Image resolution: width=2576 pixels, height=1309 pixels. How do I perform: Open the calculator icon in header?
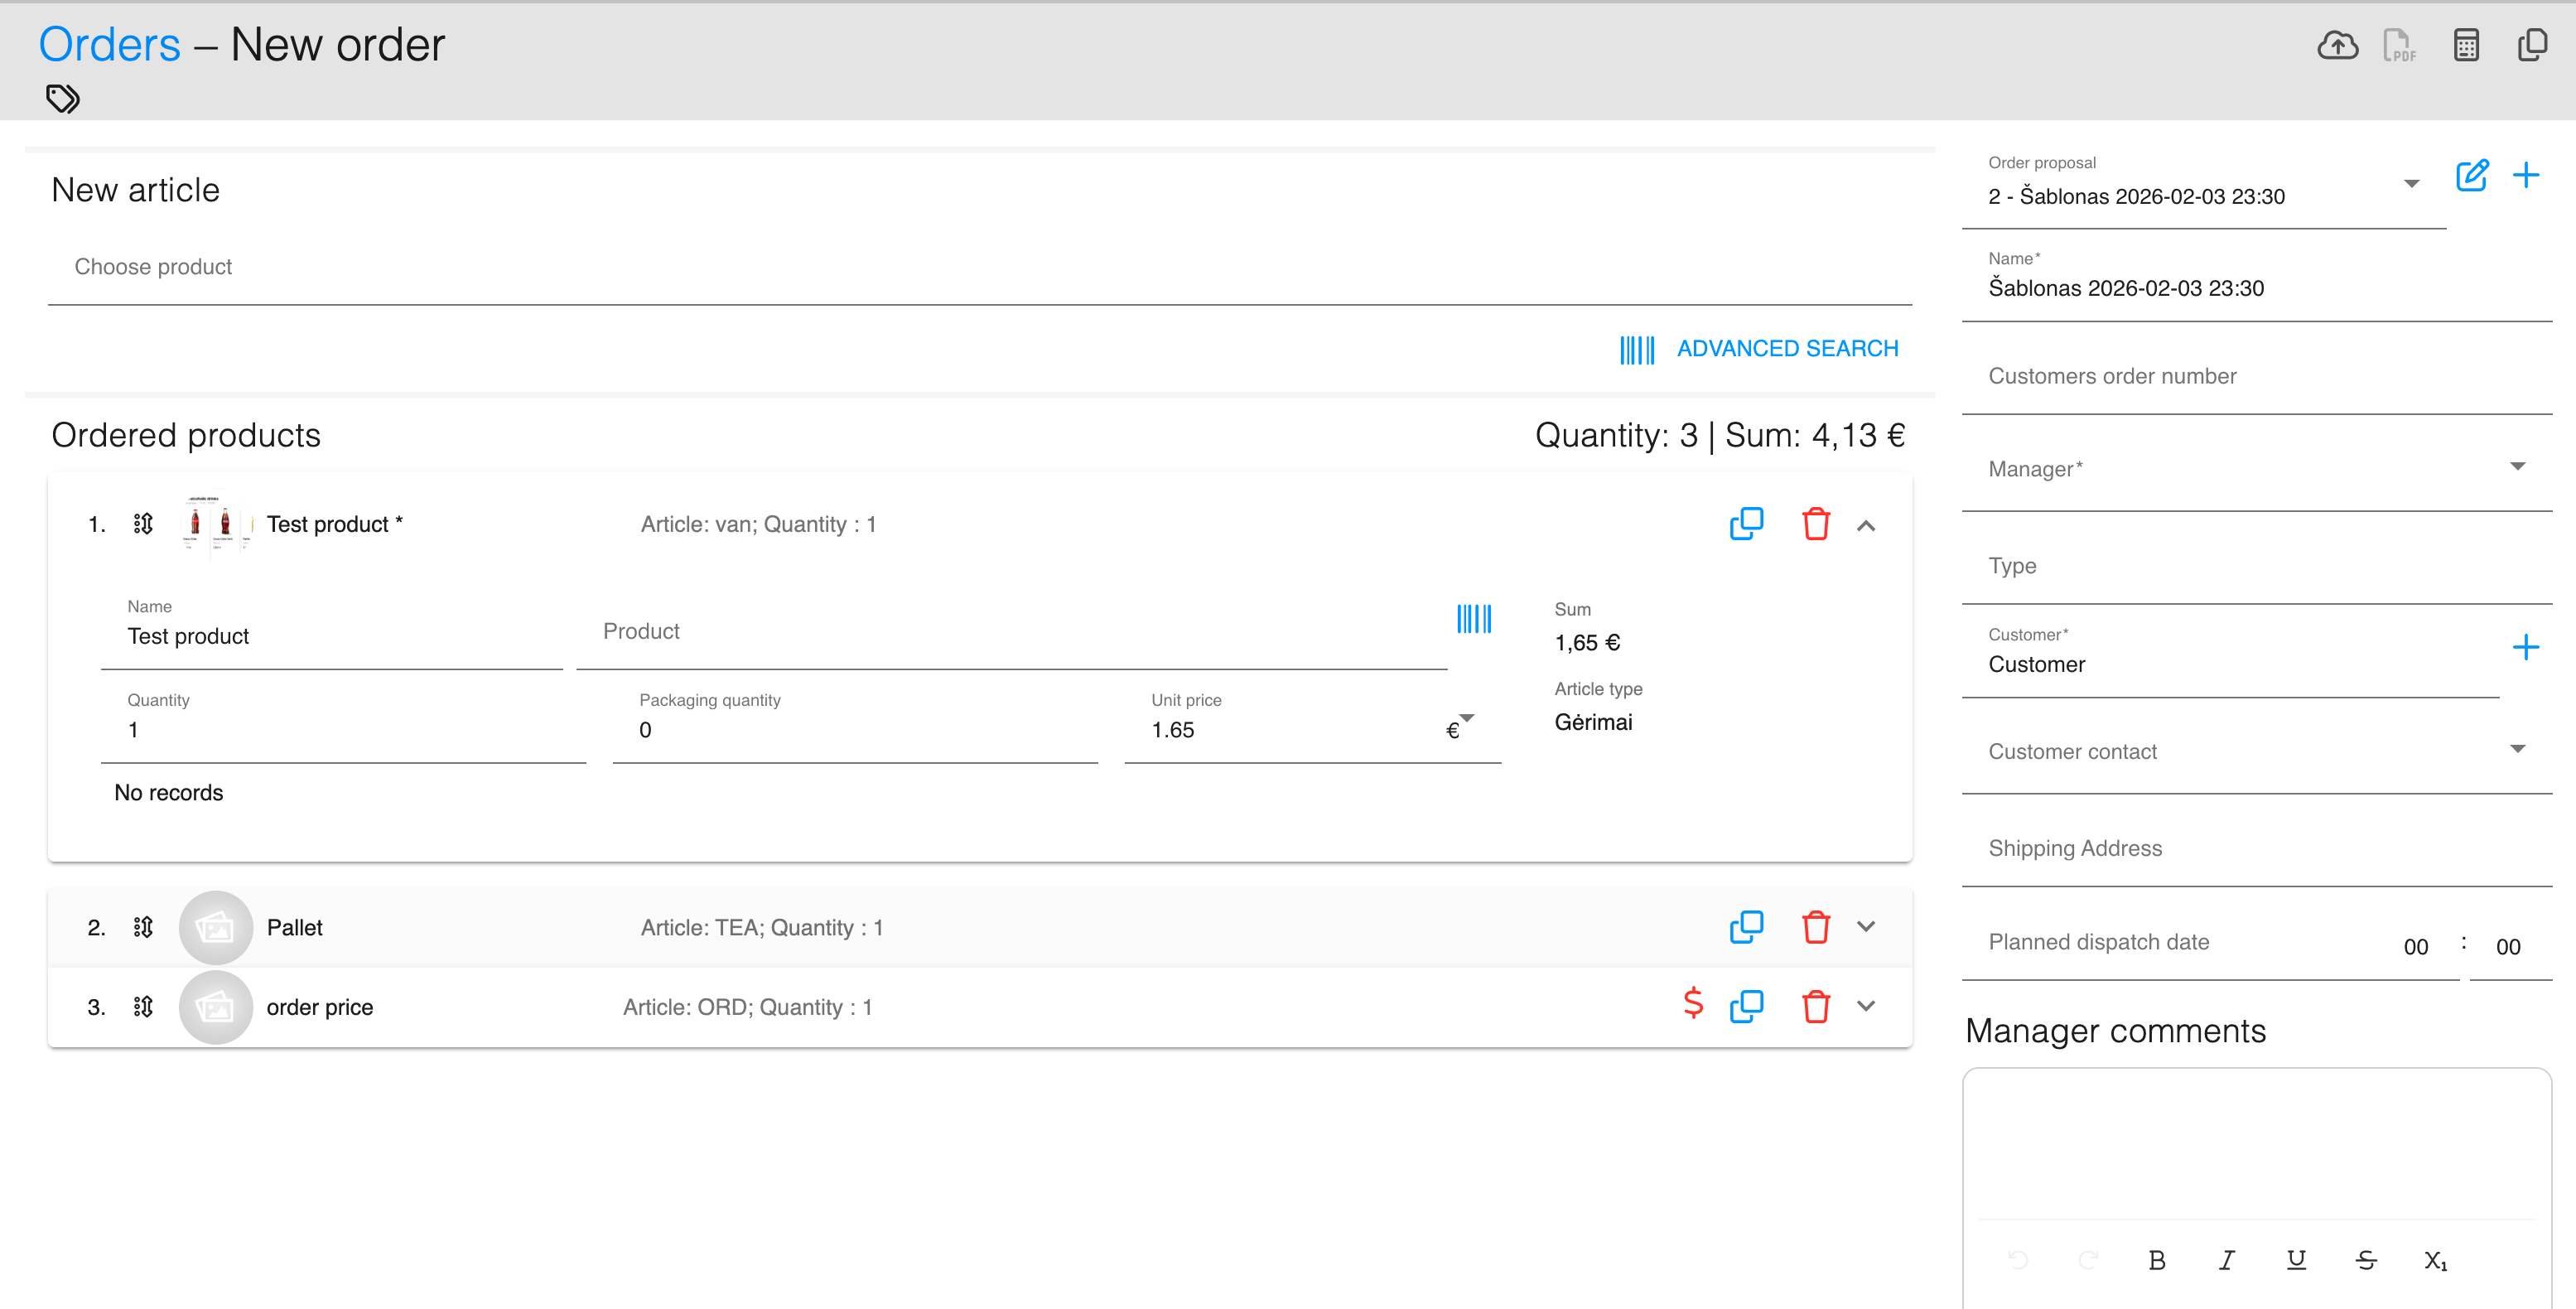[x=2466, y=45]
